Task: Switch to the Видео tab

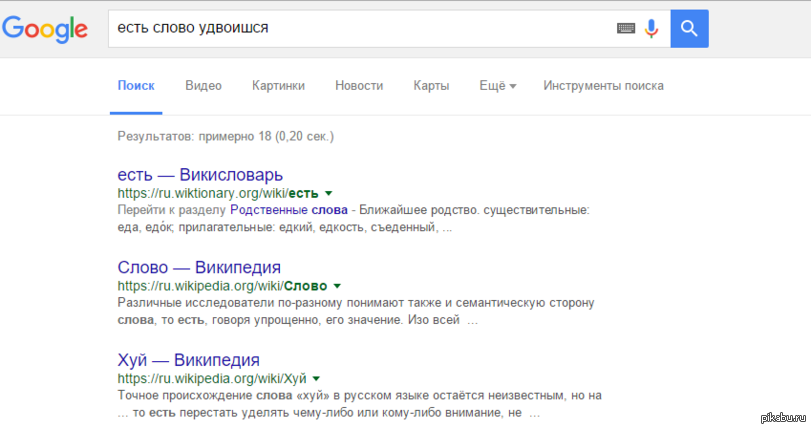Action: 203,86
